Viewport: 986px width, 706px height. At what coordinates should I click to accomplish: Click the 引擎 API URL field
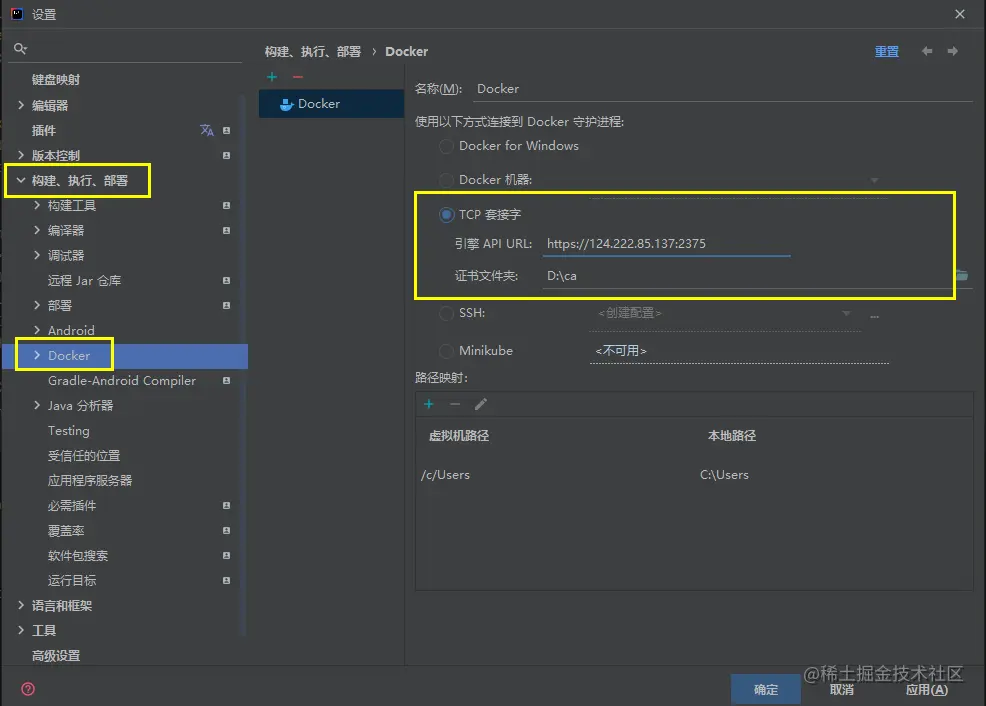pyautogui.click(x=667, y=244)
